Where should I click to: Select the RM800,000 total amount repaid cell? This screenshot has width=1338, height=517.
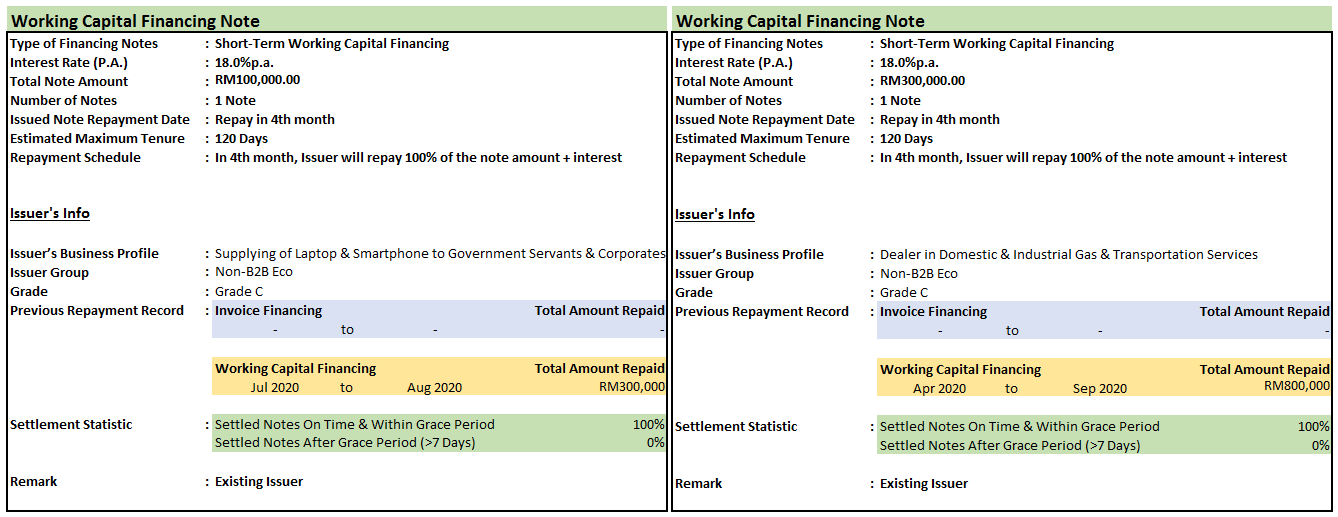pos(1297,386)
